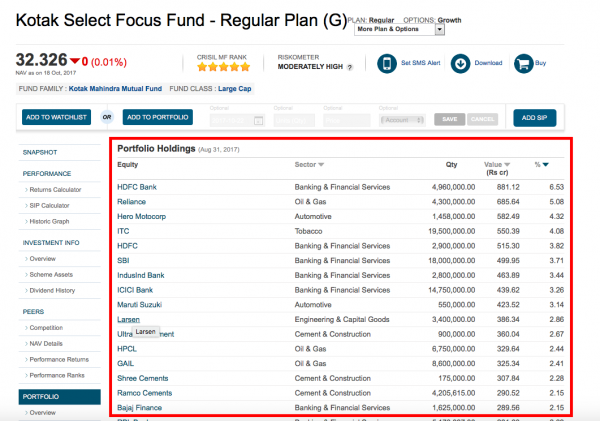Click the Engineering & Capital Goods sector cell

(342, 320)
